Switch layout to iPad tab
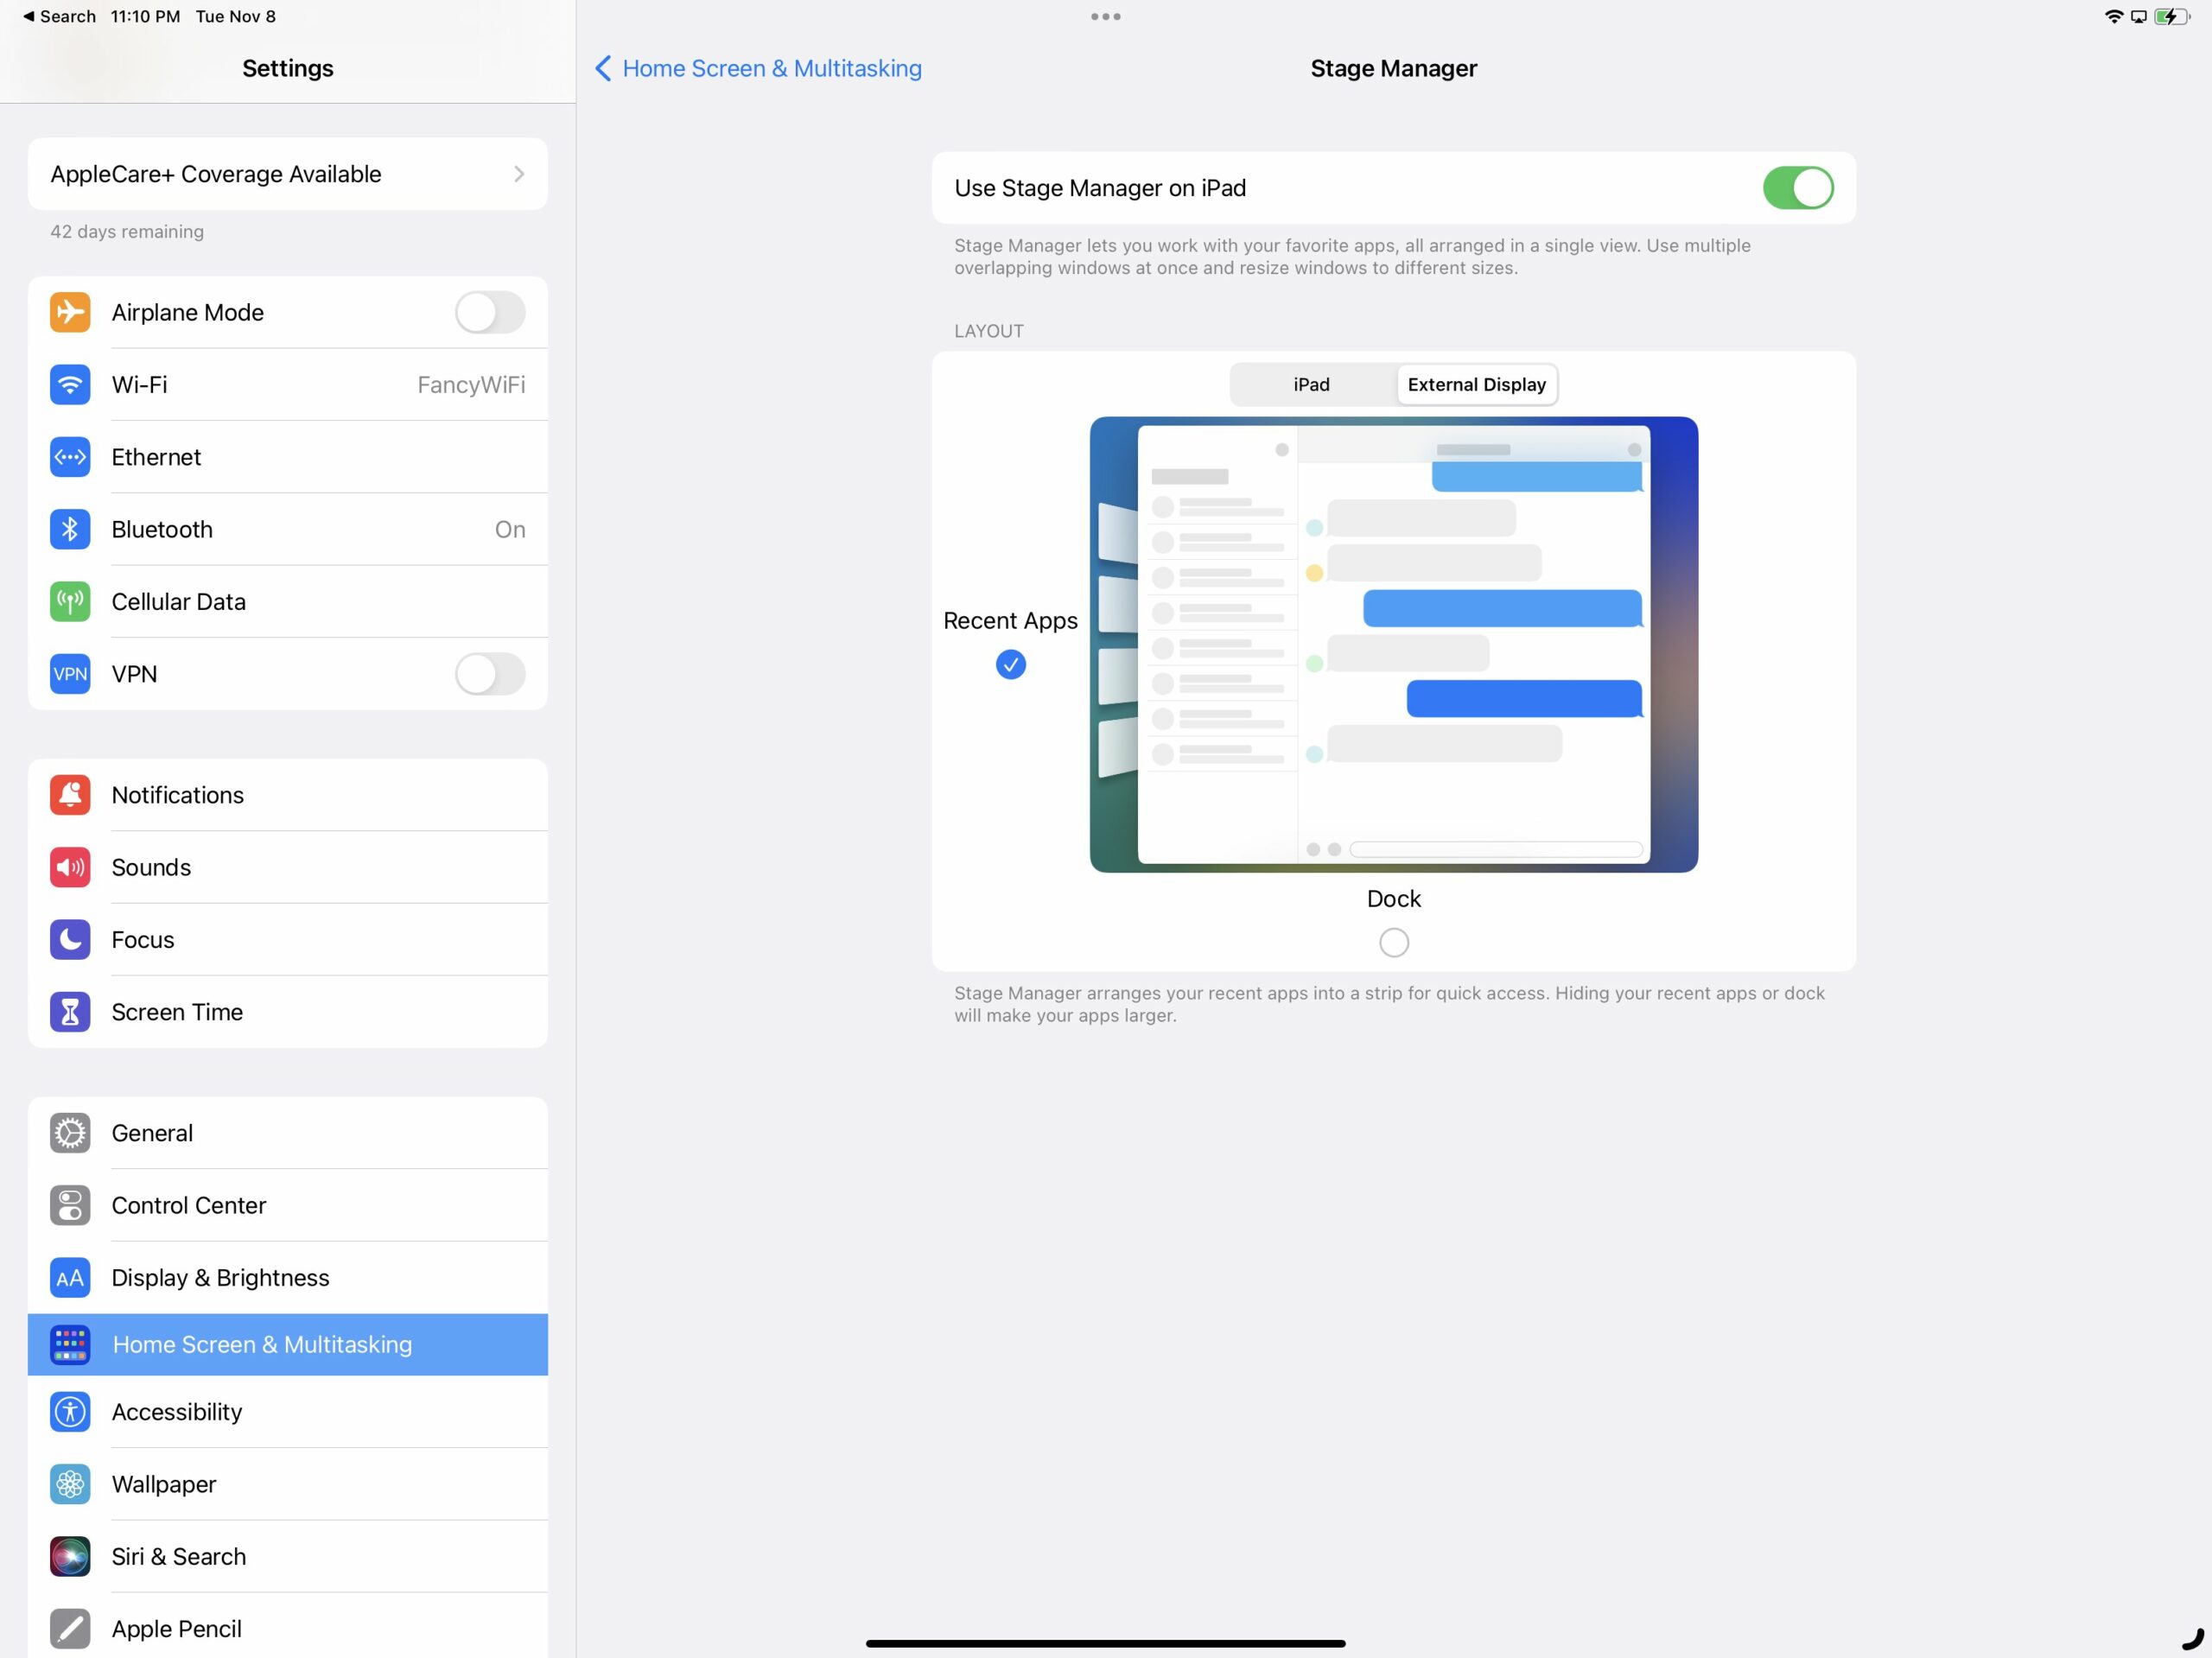Screen dimensions: 2212x1658 (1312, 385)
